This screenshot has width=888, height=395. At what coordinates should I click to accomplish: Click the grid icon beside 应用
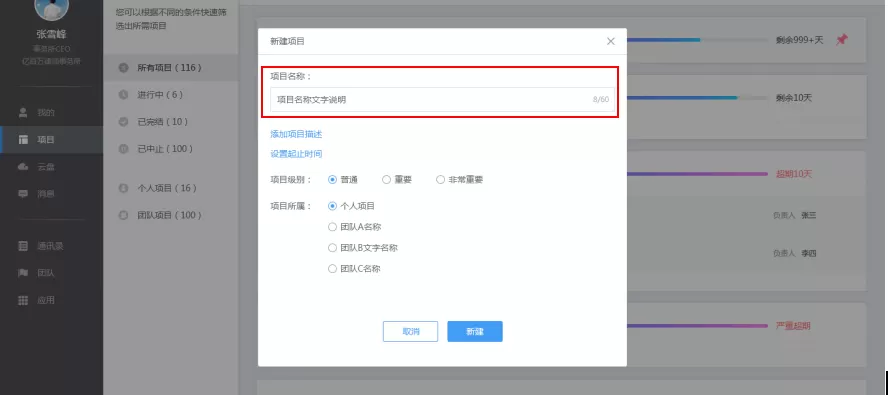(x=23, y=300)
